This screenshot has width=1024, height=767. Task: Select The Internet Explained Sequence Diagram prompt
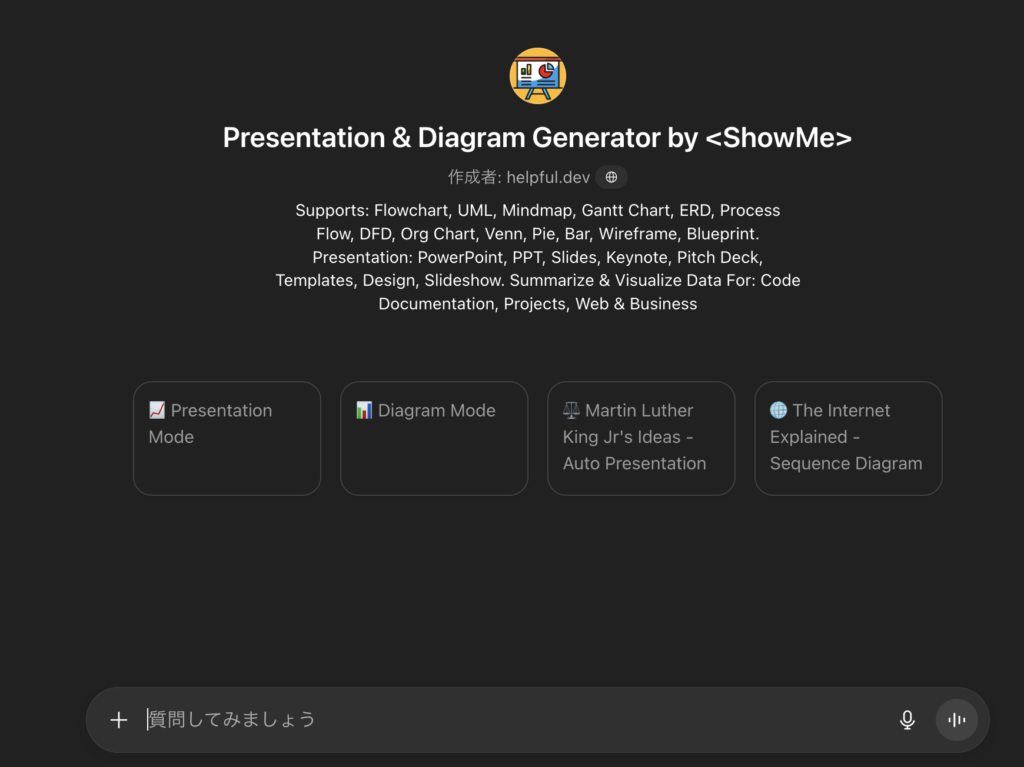pos(848,438)
